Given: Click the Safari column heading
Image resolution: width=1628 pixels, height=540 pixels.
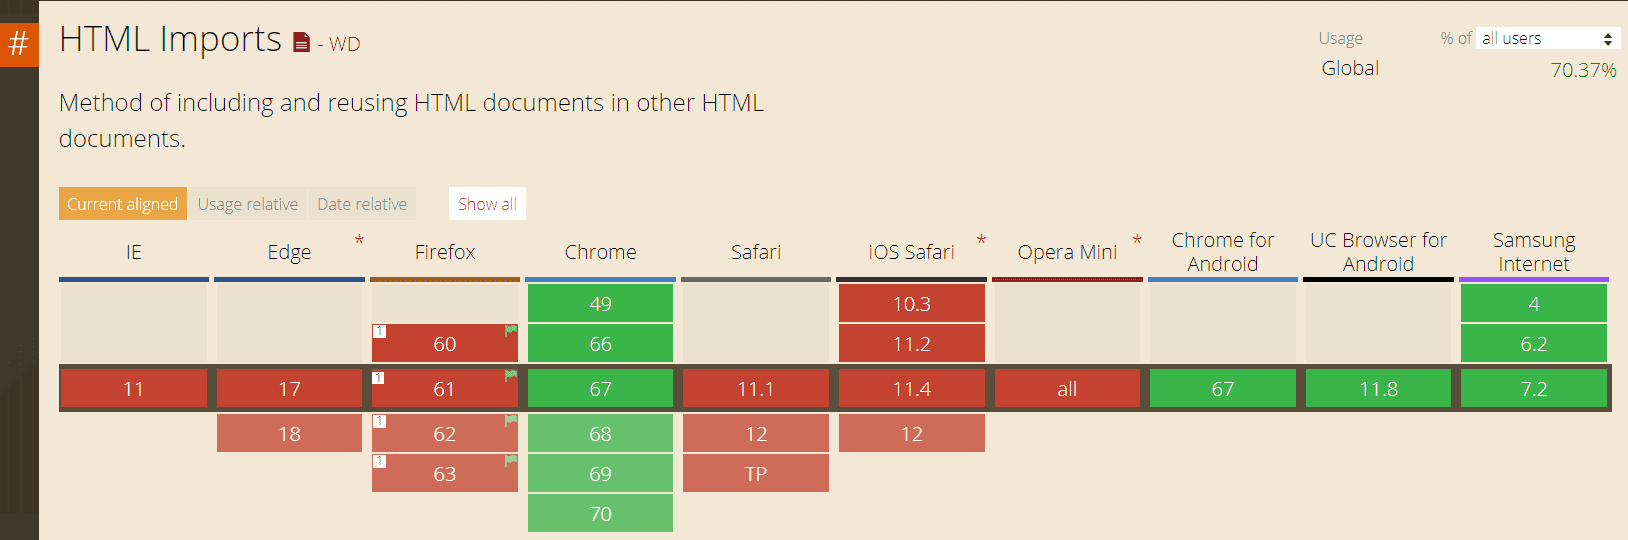Looking at the screenshot, I should pos(756,252).
